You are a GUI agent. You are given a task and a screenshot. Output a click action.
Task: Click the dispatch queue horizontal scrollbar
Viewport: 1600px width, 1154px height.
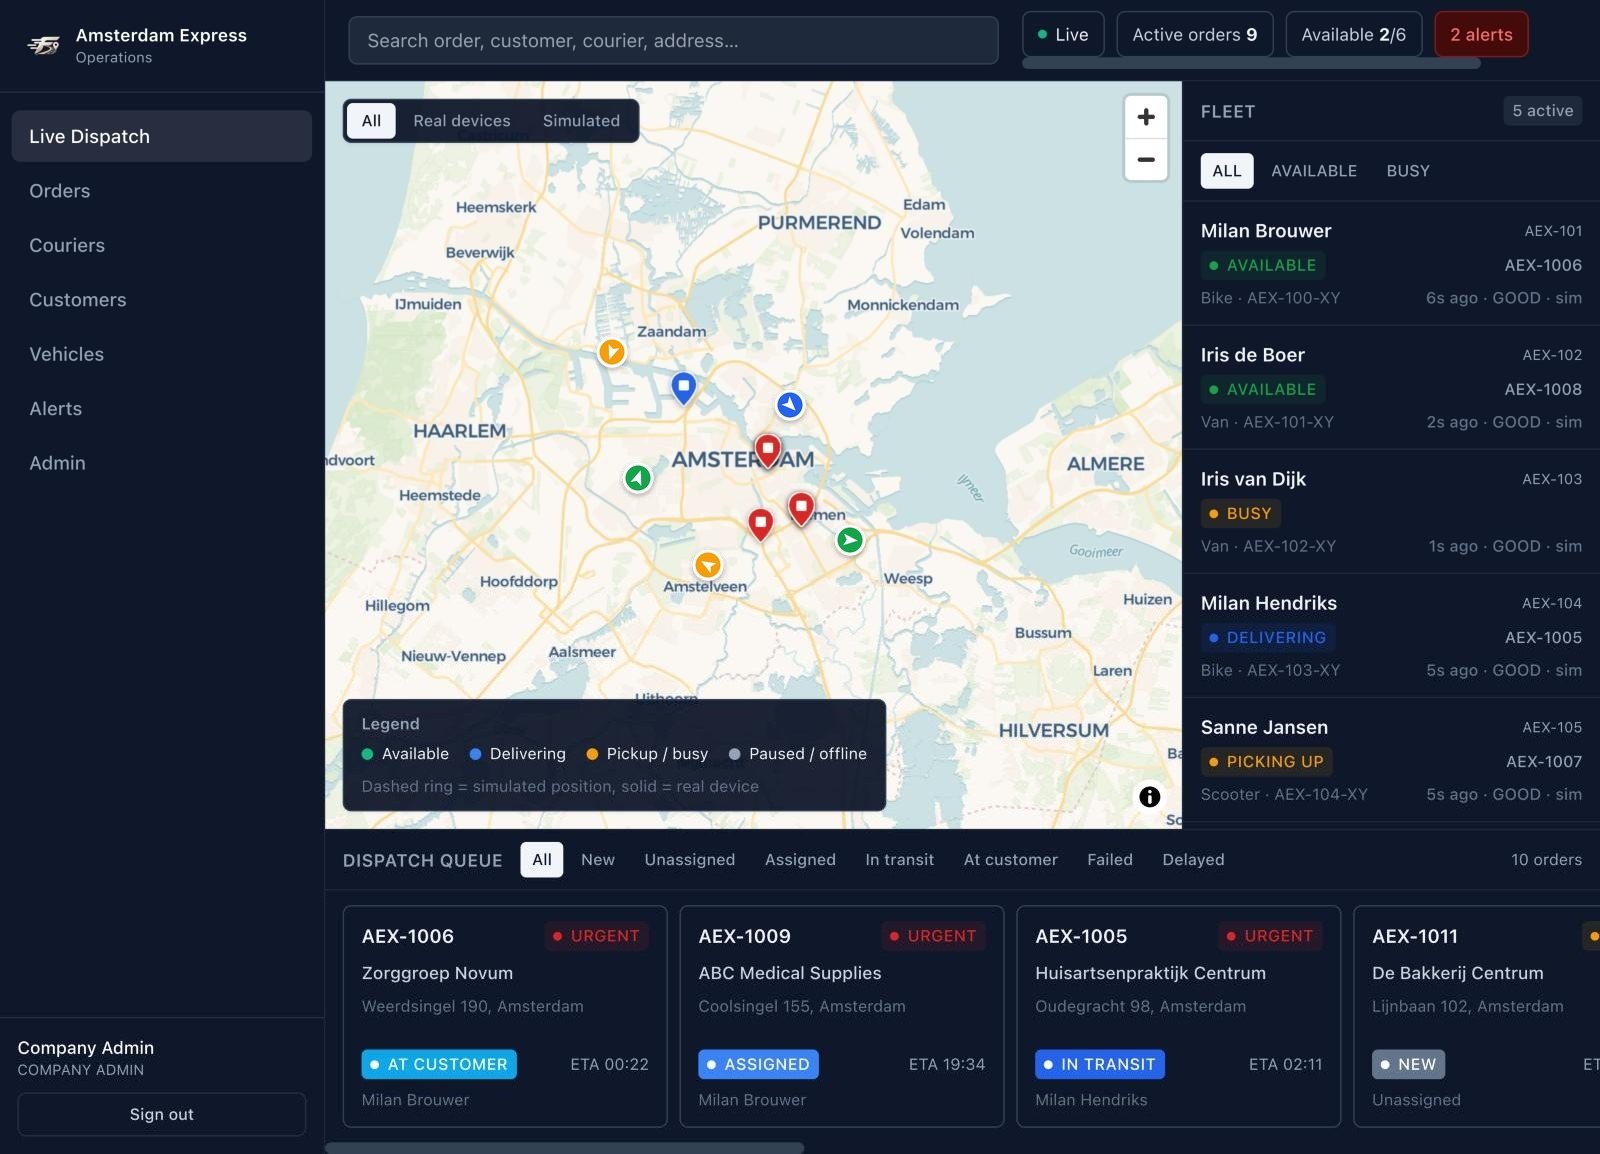click(564, 1148)
